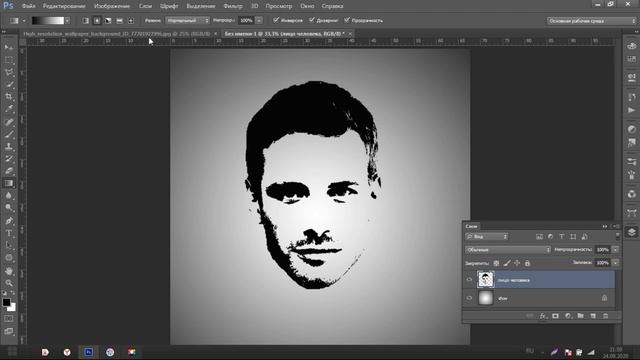Filter layers by adjustment icon

pyautogui.click(x=550, y=237)
